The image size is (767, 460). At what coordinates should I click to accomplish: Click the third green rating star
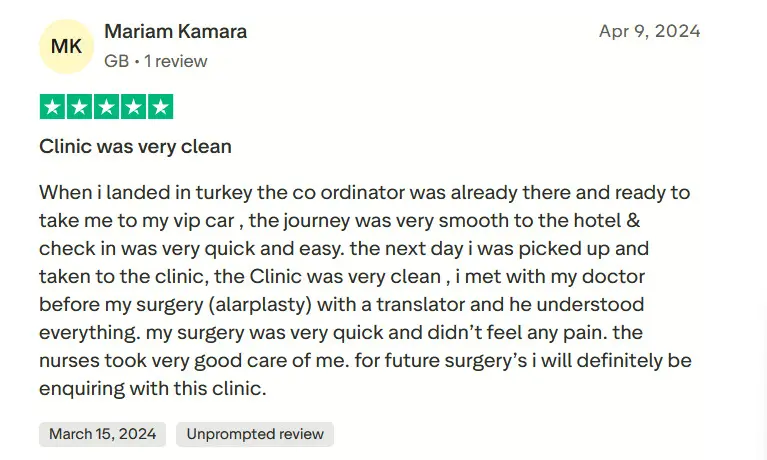(106, 107)
